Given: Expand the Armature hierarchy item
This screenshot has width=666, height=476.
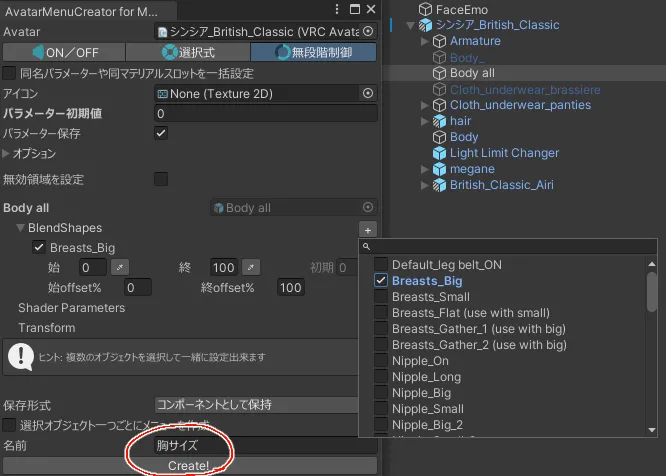Looking at the screenshot, I should click(424, 41).
